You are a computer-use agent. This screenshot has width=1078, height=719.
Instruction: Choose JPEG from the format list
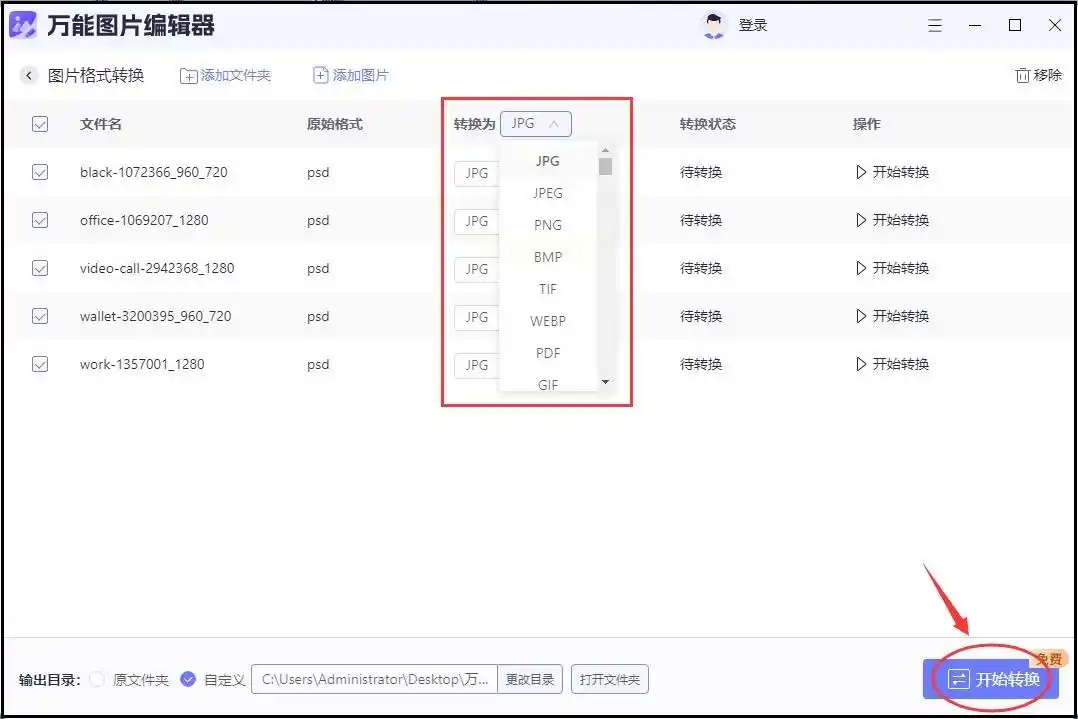coord(548,193)
